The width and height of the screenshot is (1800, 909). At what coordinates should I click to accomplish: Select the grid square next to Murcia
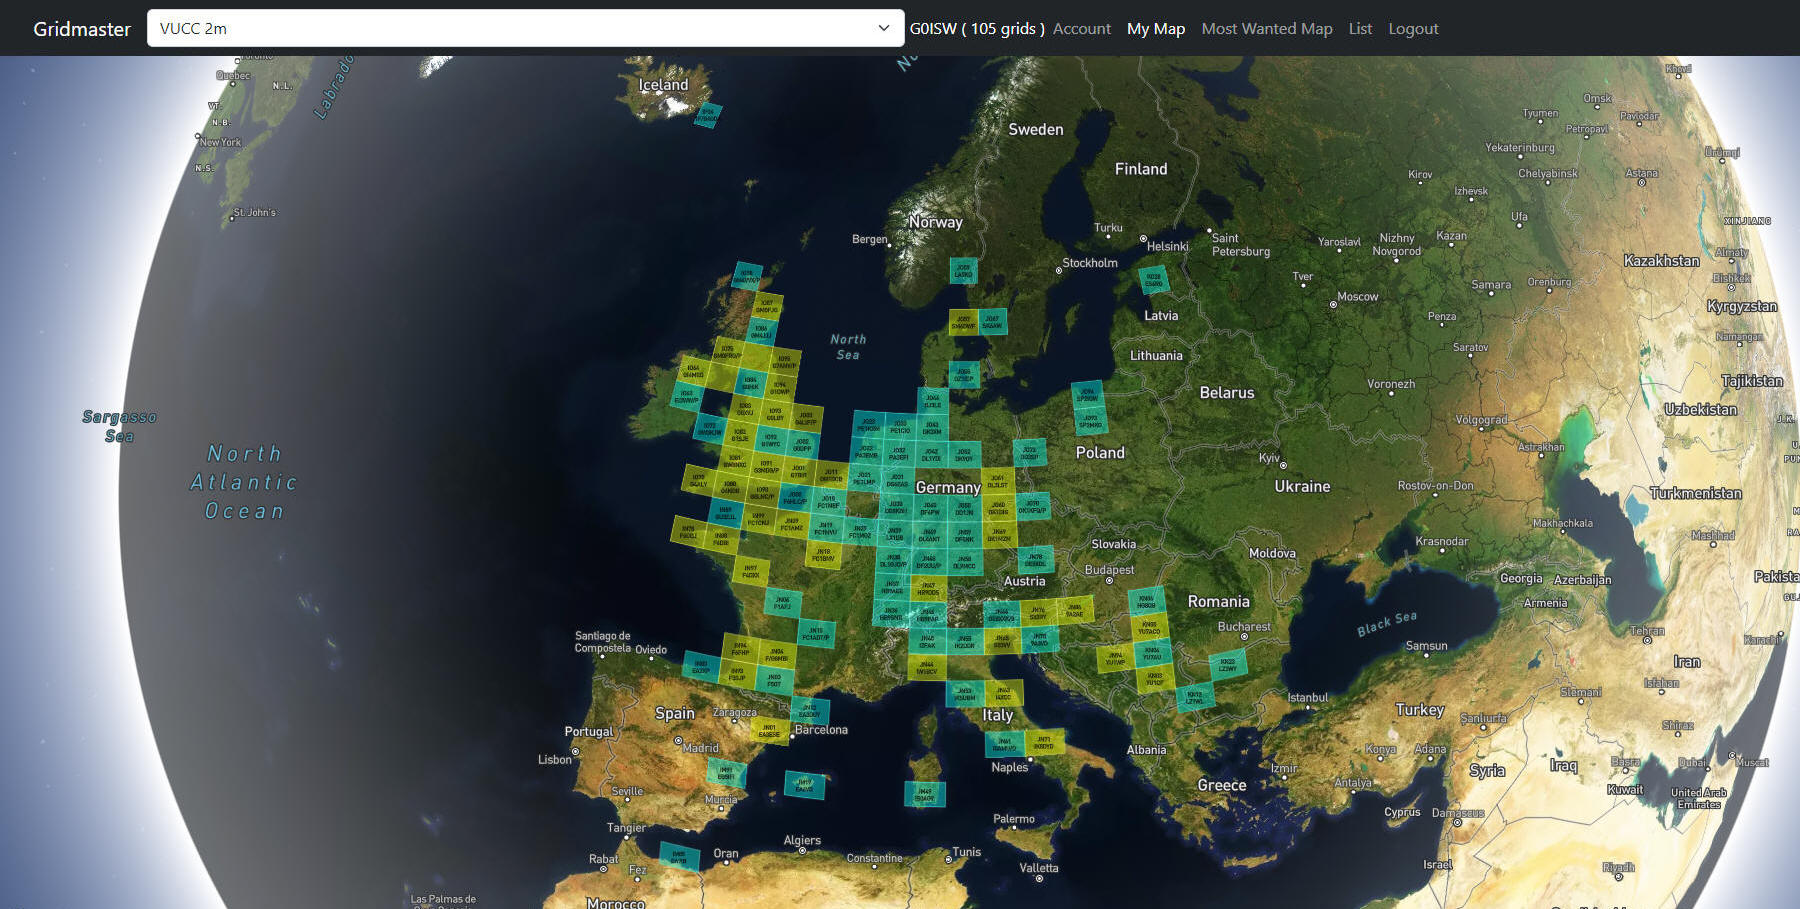click(726, 773)
